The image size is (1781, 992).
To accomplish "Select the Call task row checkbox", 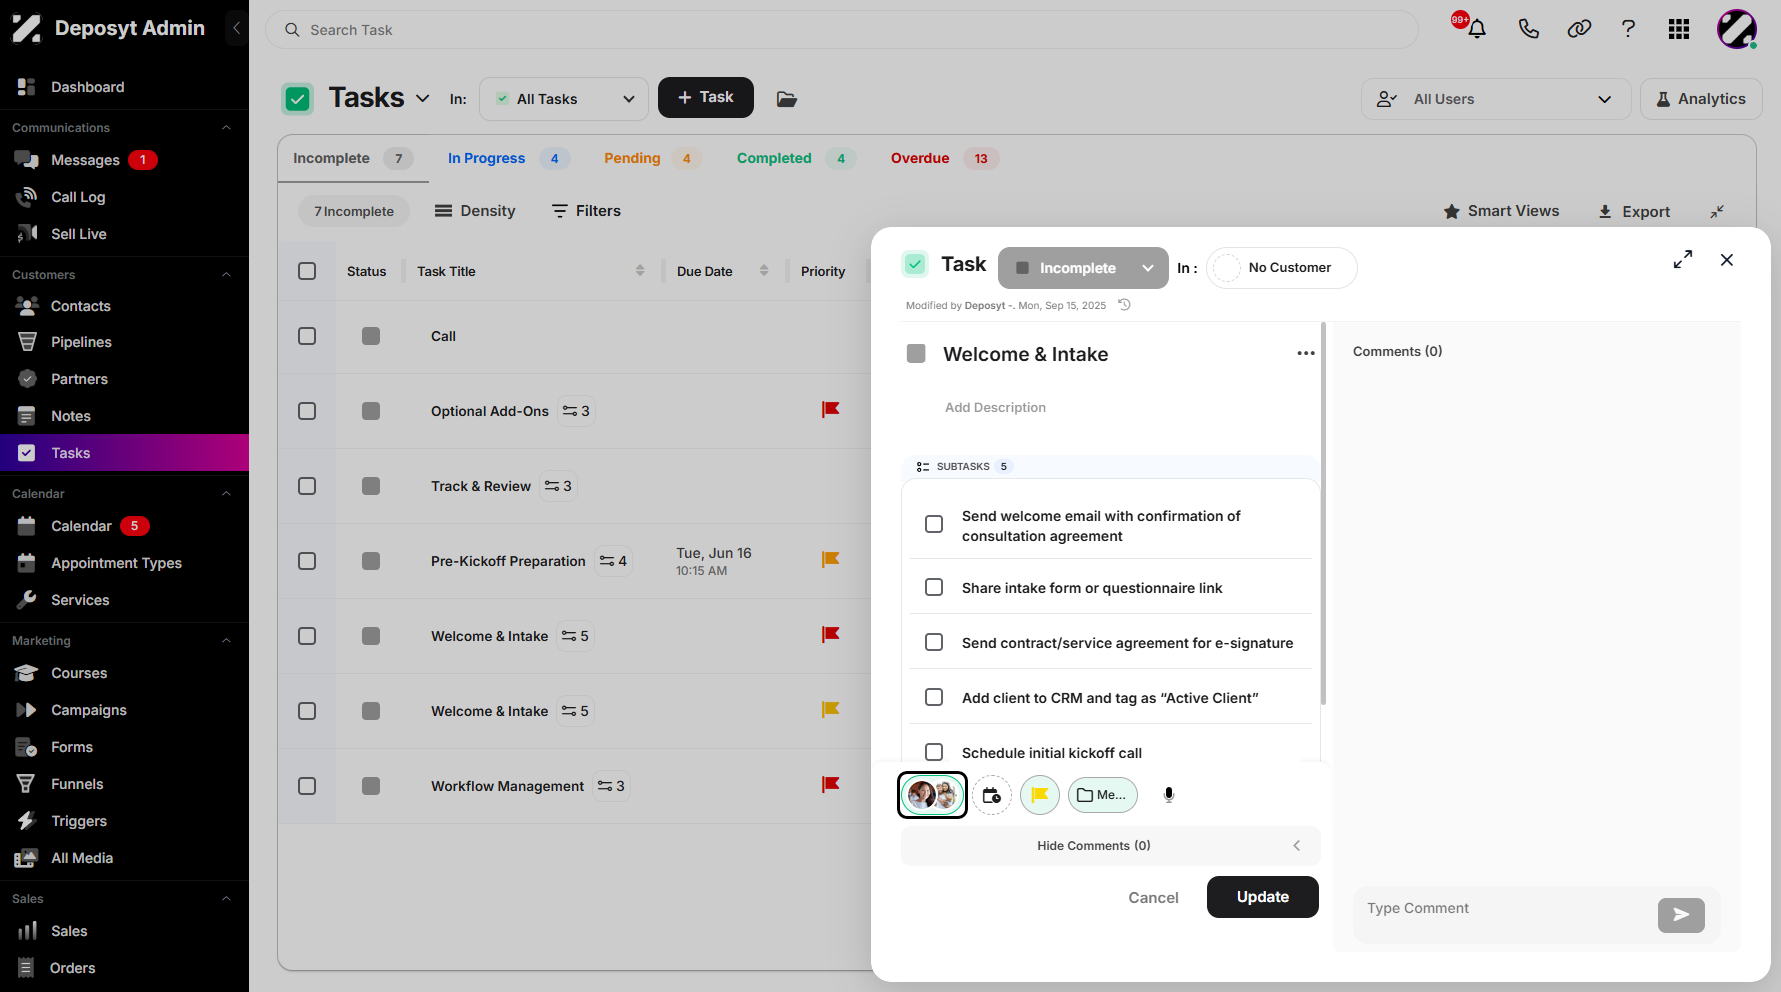I will 307,336.
